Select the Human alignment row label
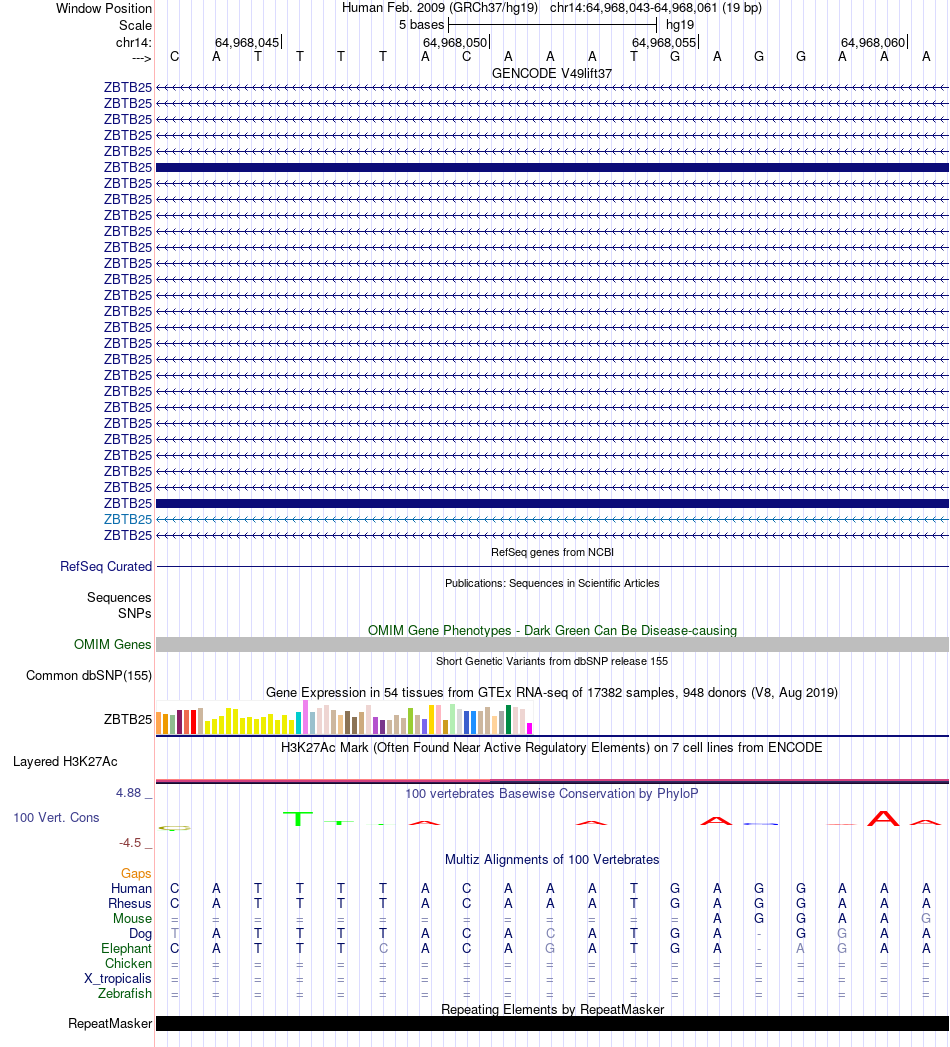This screenshot has width=950, height=1047. pos(132,889)
